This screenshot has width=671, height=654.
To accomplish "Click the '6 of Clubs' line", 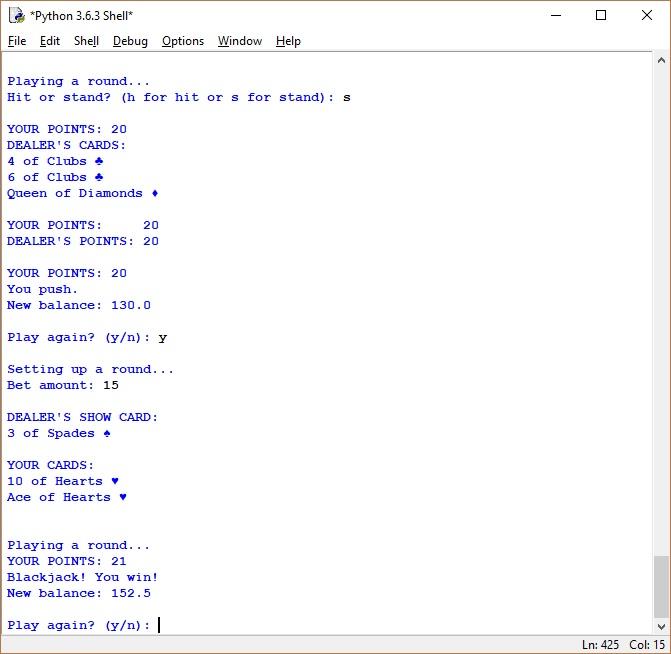I will (55, 177).
